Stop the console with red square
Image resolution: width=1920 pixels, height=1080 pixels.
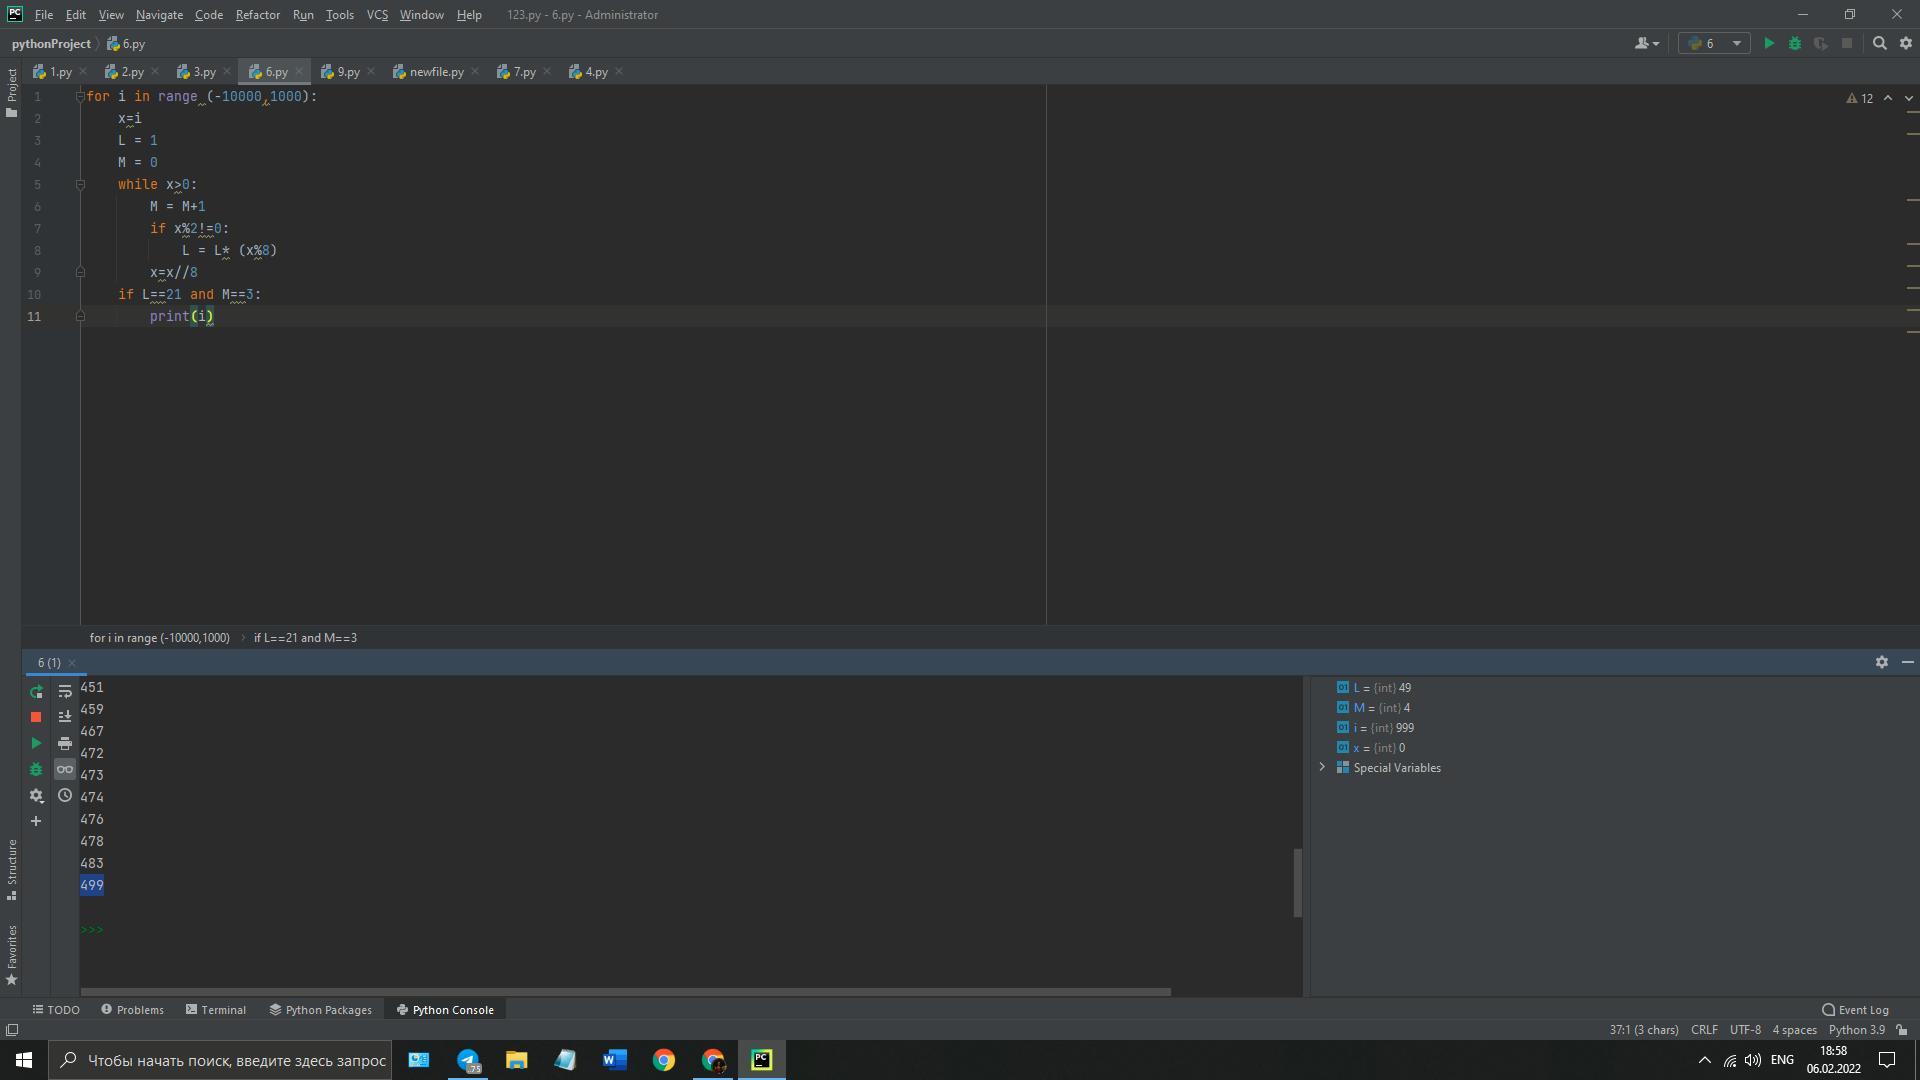[x=36, y=717]
